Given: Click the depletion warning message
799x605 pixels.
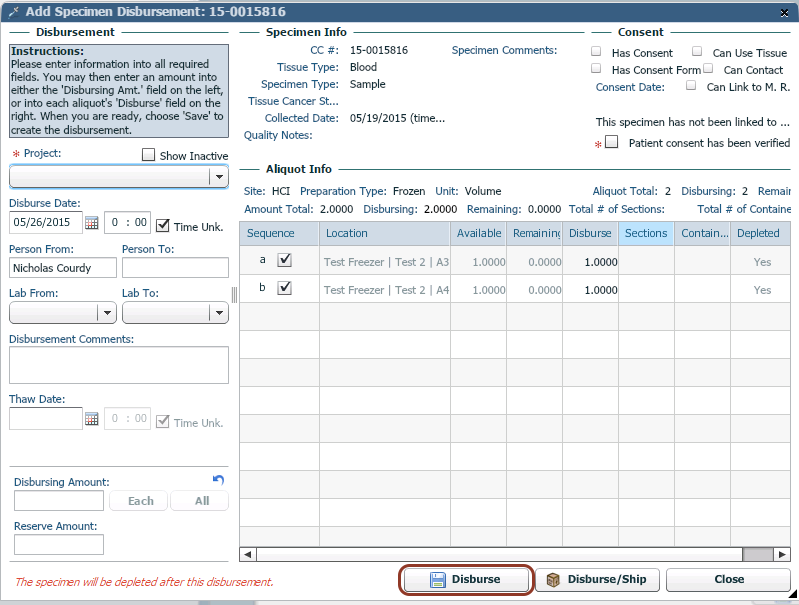Looking at the screenshot, I should pyautogui.click(x=144, y=582).
